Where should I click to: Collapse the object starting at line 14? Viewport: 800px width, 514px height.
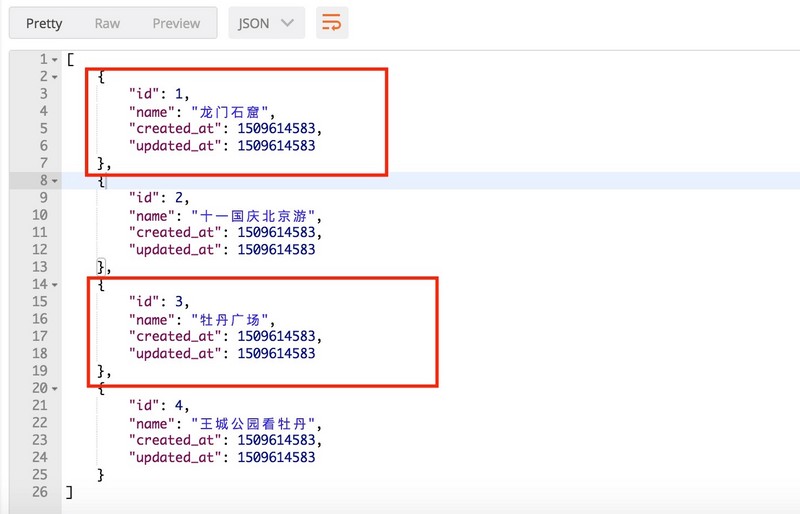[55, 285]
